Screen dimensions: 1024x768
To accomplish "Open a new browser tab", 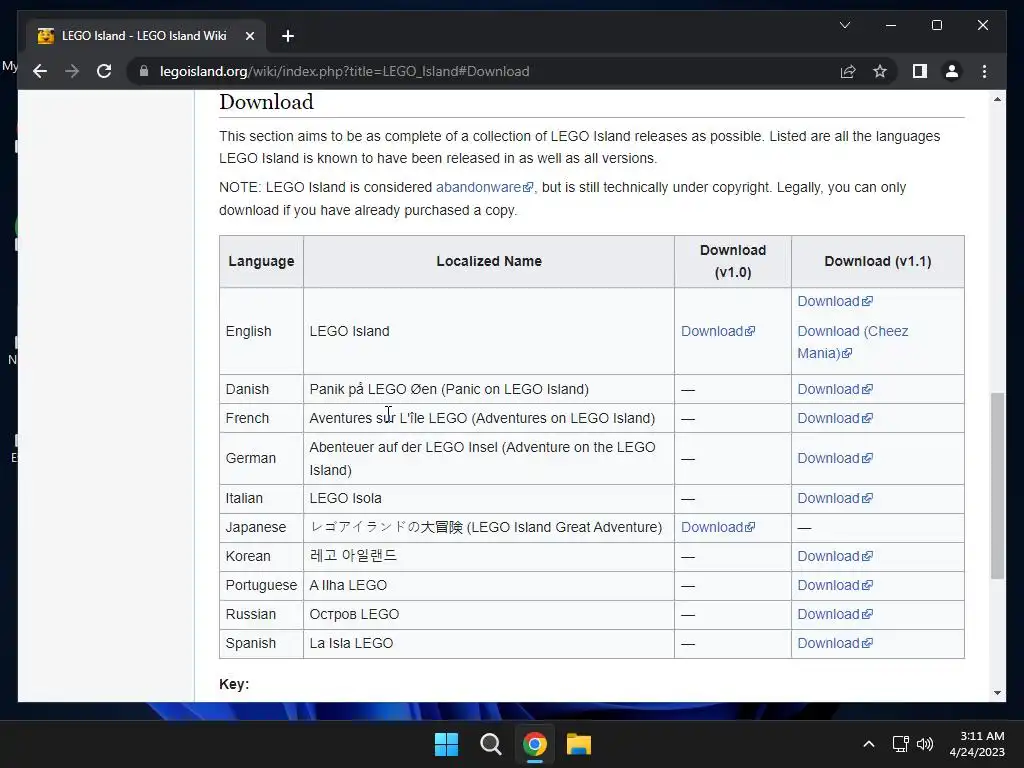I will click(288, 36).
